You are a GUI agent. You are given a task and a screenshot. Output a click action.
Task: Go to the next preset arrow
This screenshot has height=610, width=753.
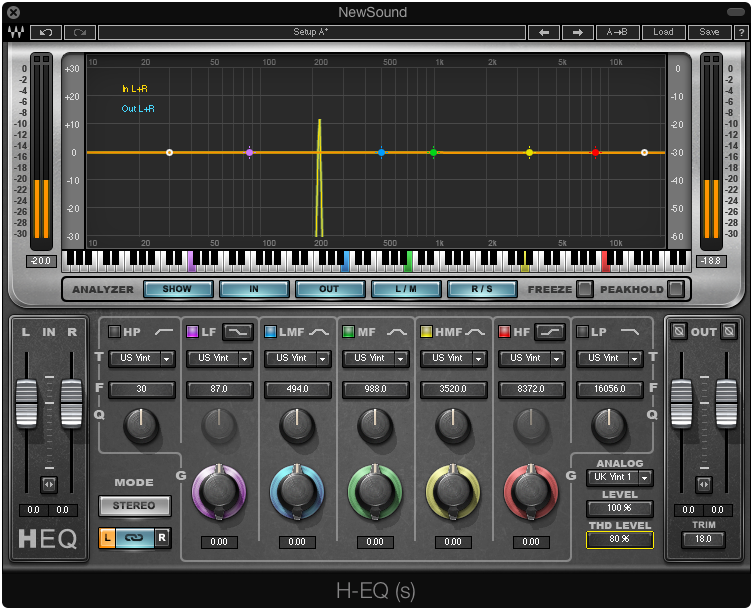(x=578, y=32)
